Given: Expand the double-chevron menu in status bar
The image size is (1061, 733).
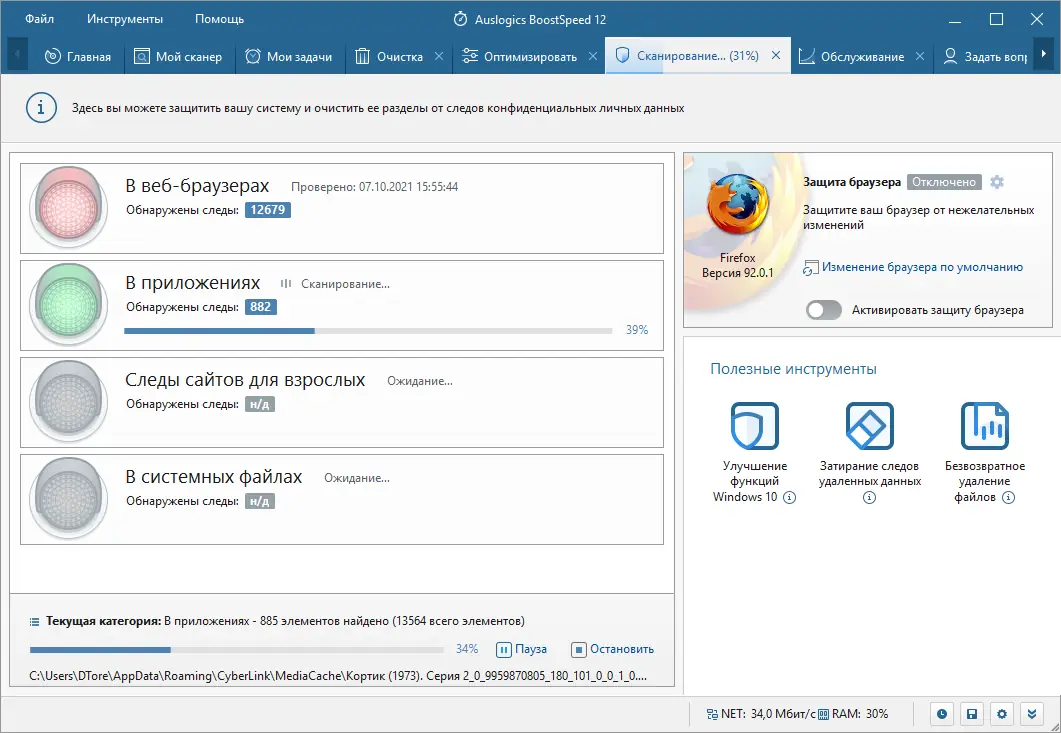Looking at the screenshot, I should coord(1032,714).
